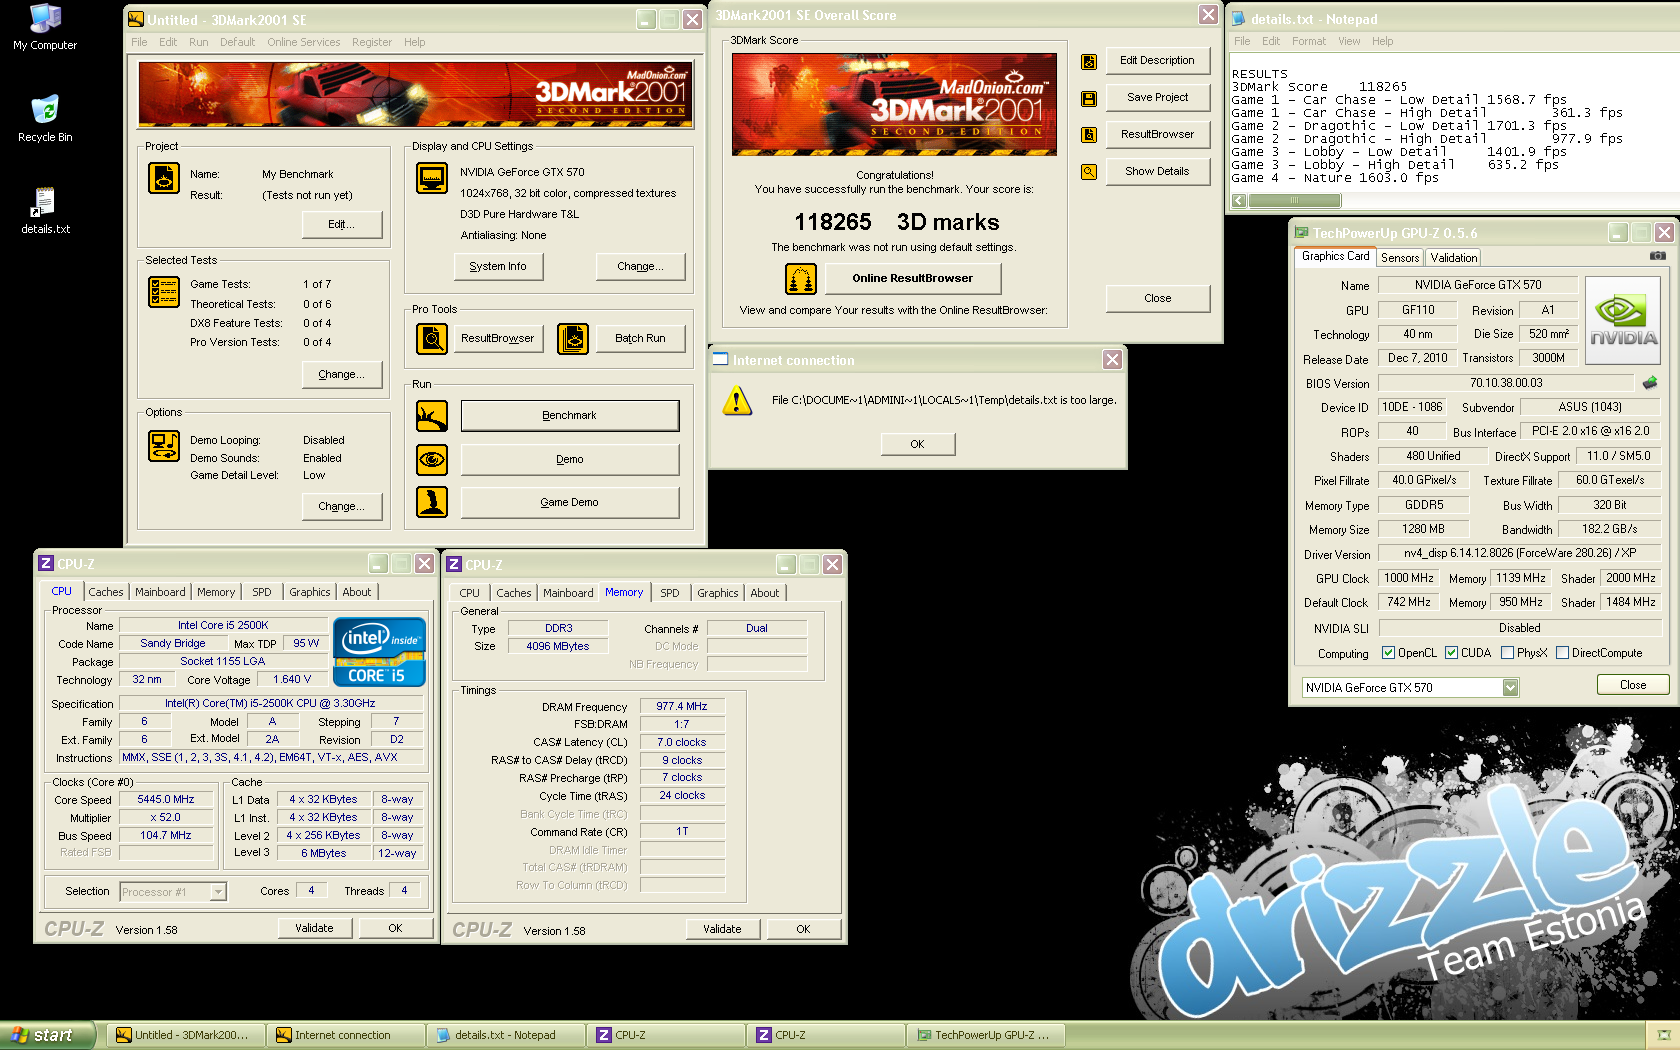Screen dimensions: 1680x1050
Task: Open the GPU selection dropdown in GPU-Z
Action: (x=1510, y=688)
